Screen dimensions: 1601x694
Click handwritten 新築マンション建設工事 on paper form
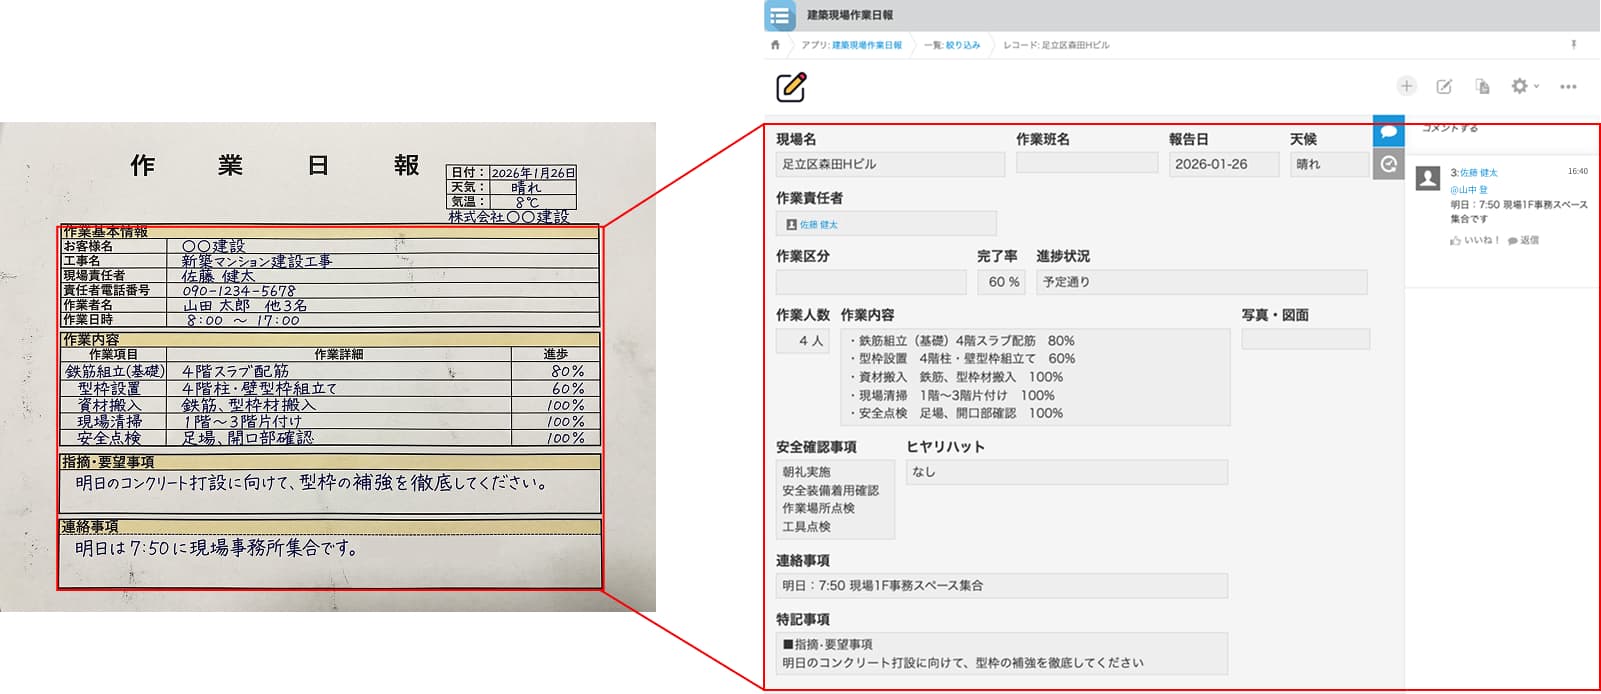256,261
